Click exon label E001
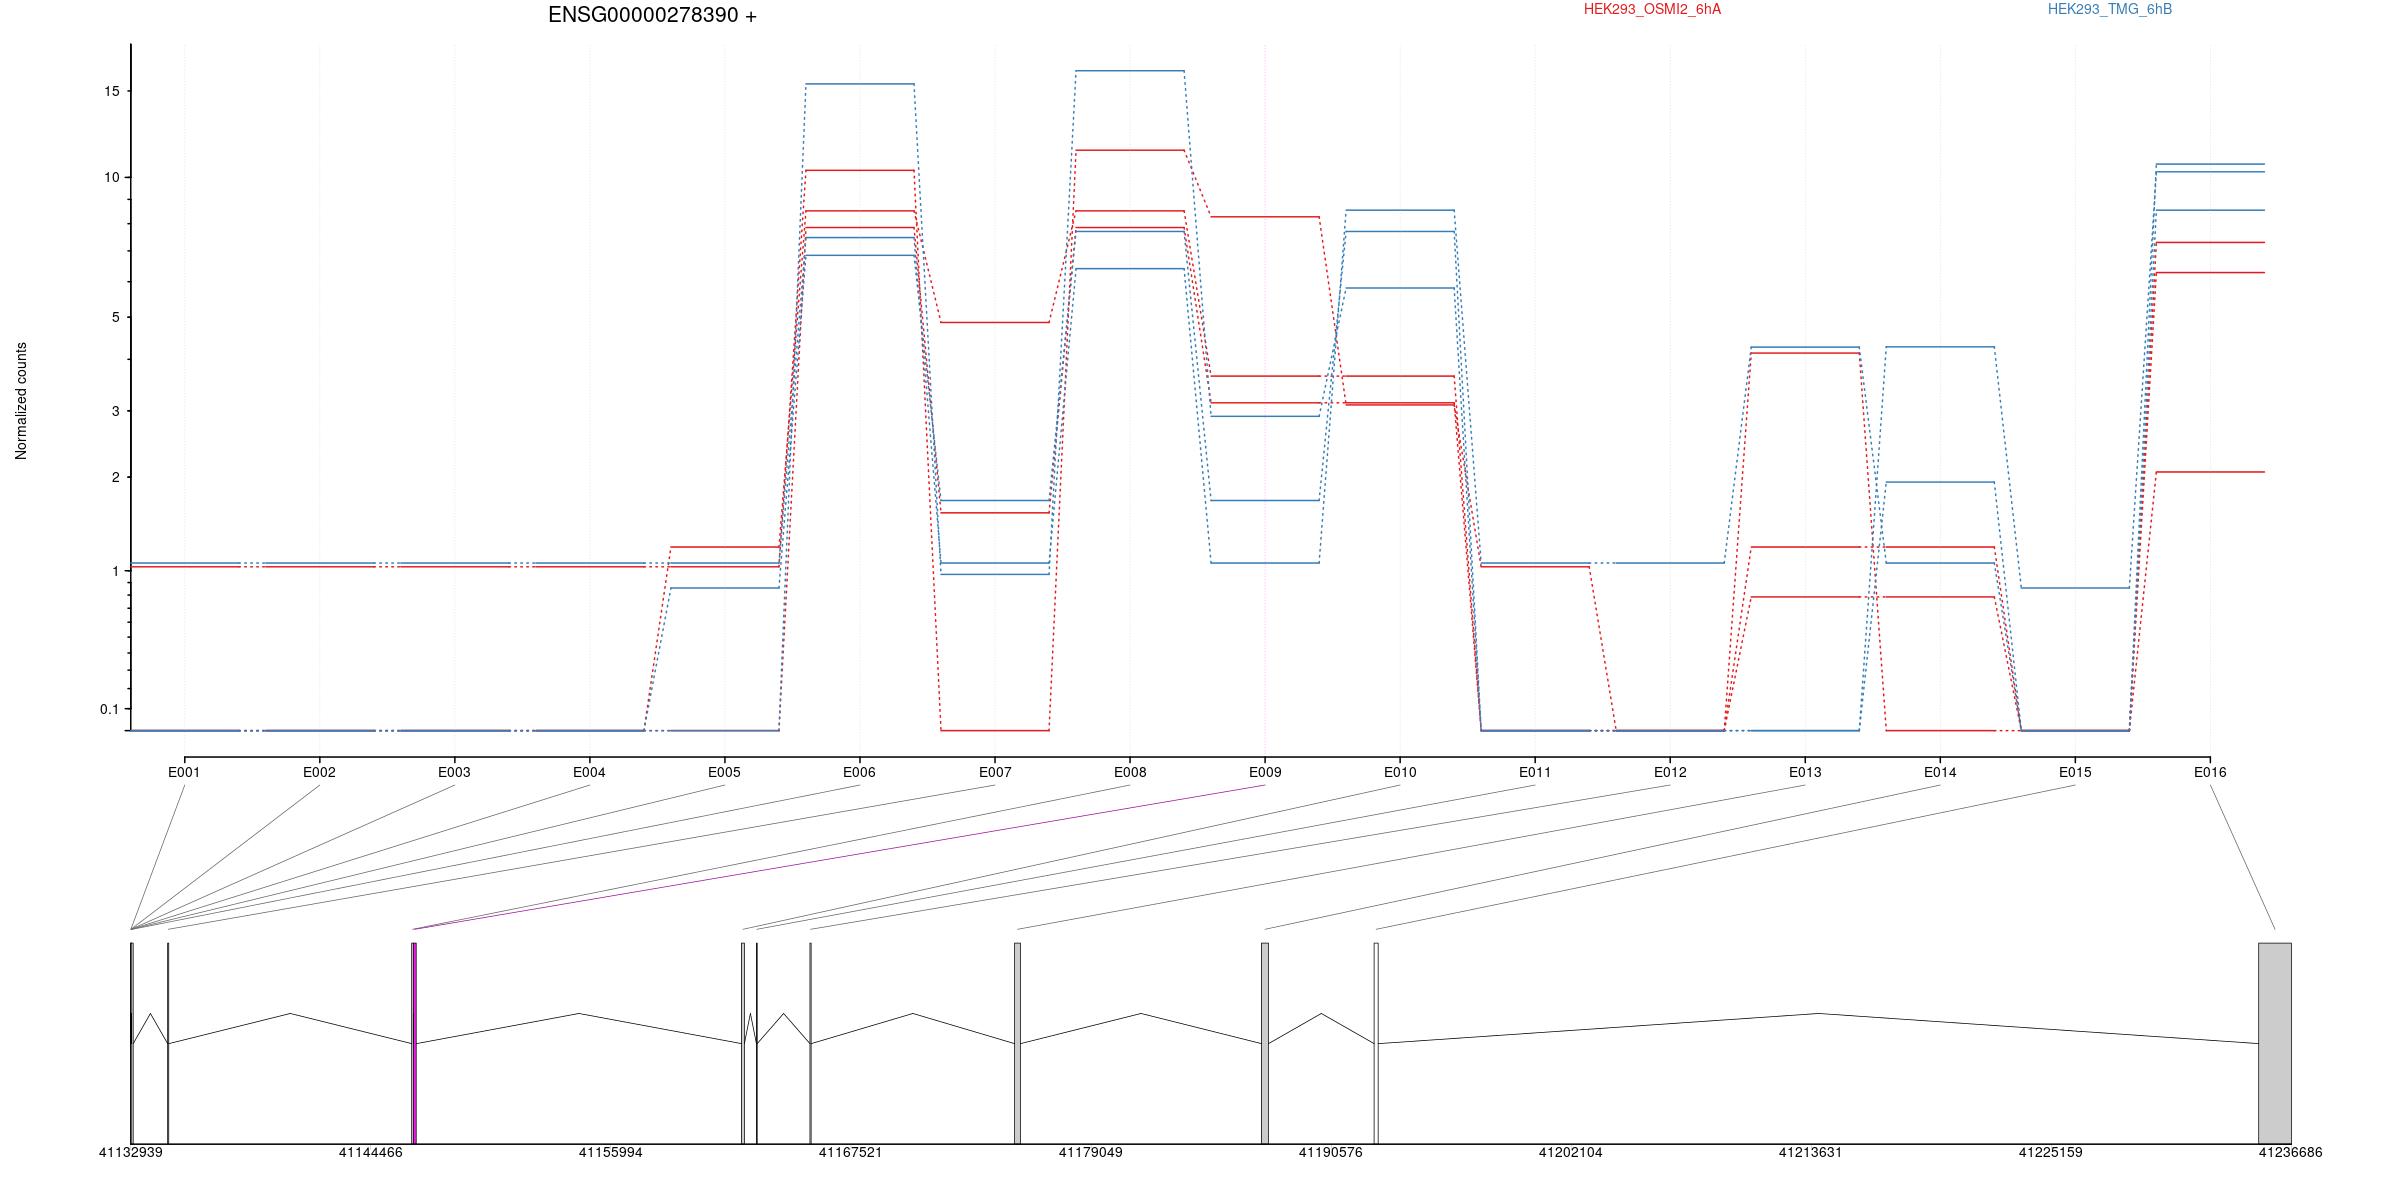The height and width of the screenshot is (1200, 2400). 184,772
